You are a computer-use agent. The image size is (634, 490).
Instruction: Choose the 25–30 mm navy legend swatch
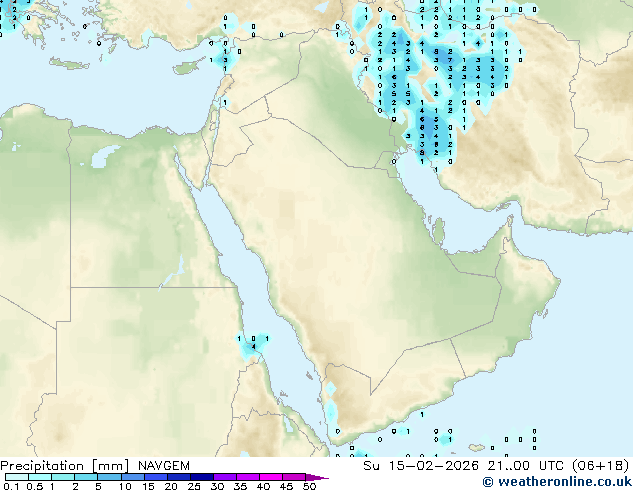tap(201, 477)
